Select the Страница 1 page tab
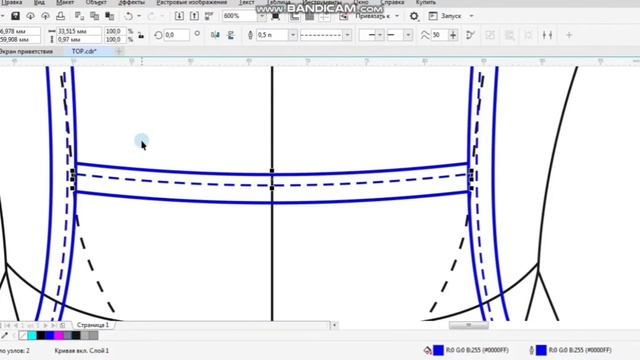 [x=93, y=325]
